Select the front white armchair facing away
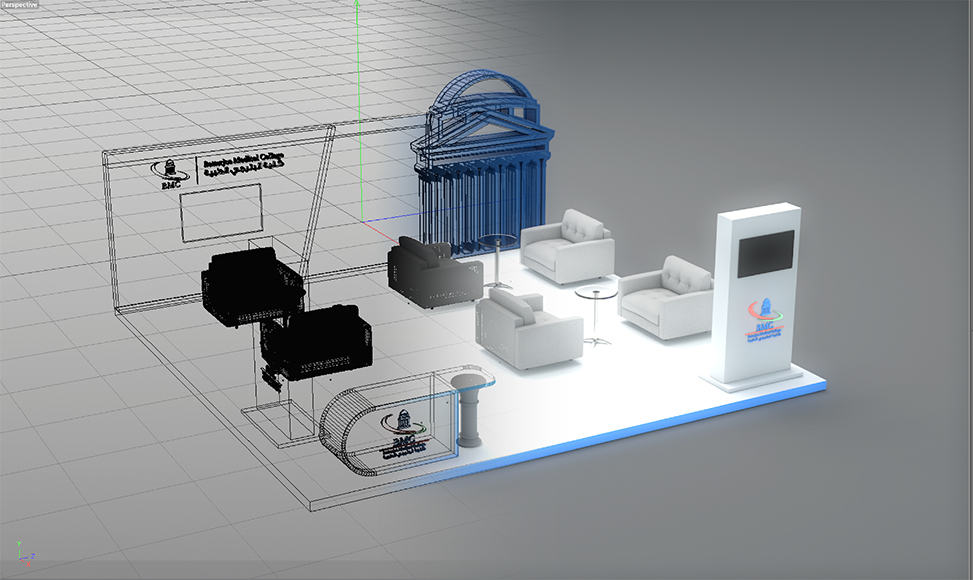 tap(528, 328)
